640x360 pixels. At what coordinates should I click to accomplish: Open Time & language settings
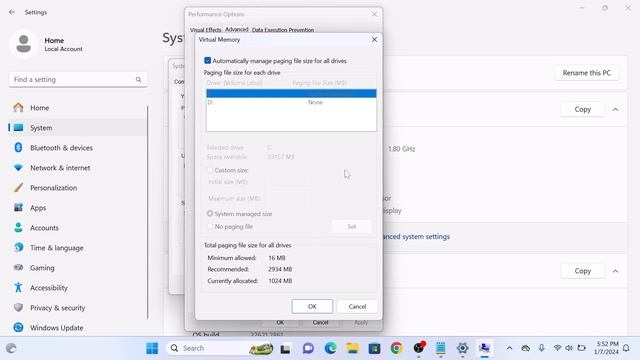78,248
